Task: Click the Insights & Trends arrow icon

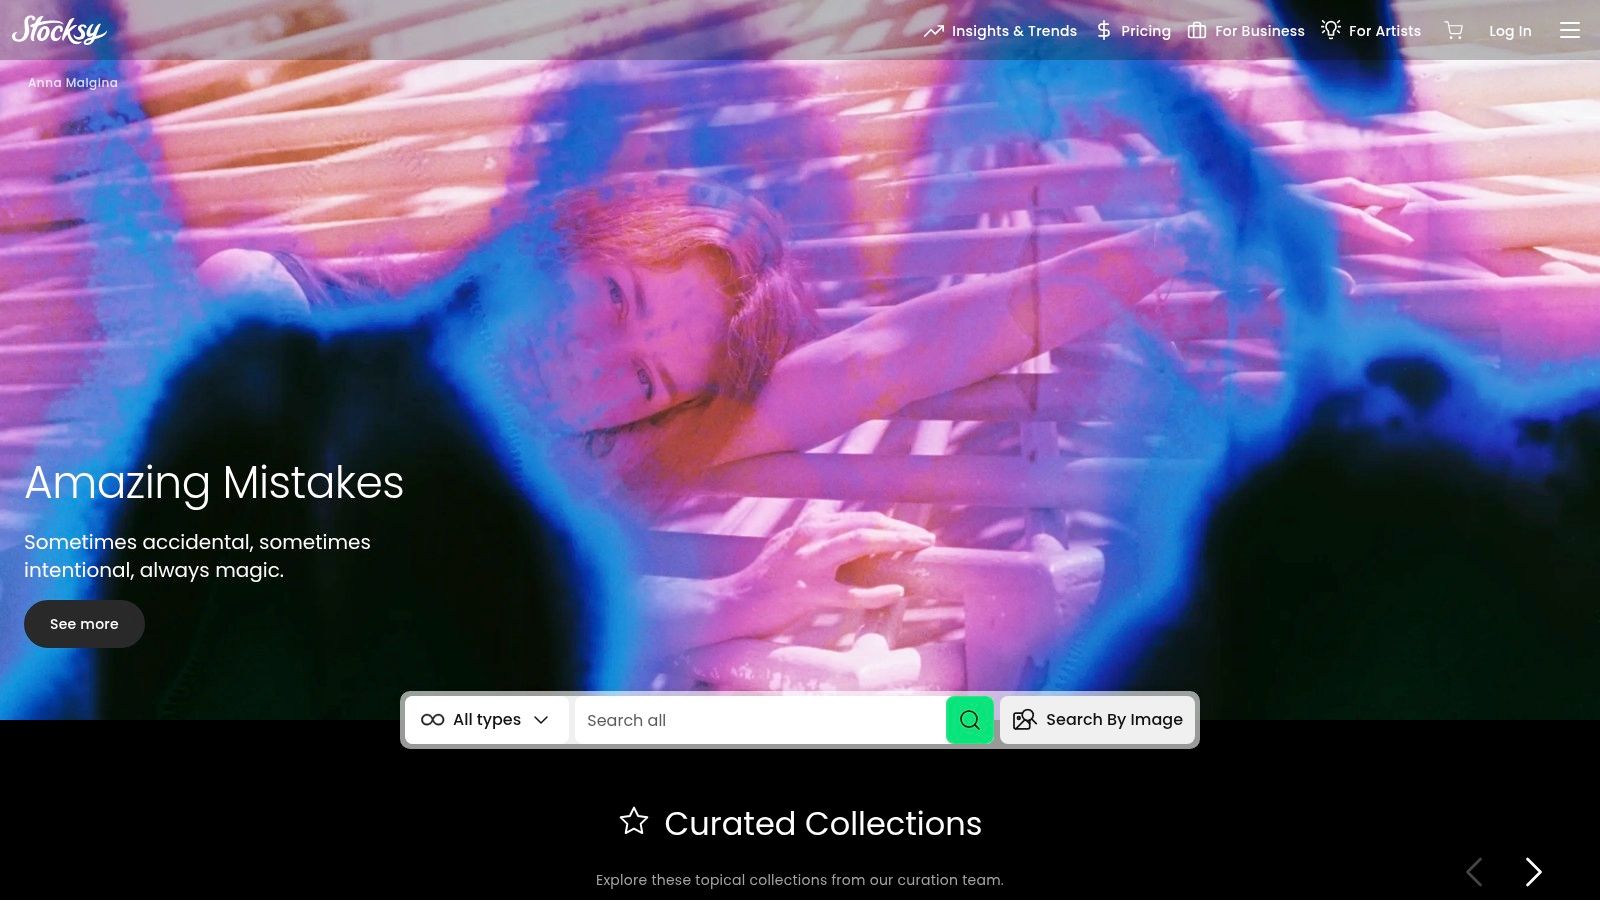Action: (x=934, y=31)
